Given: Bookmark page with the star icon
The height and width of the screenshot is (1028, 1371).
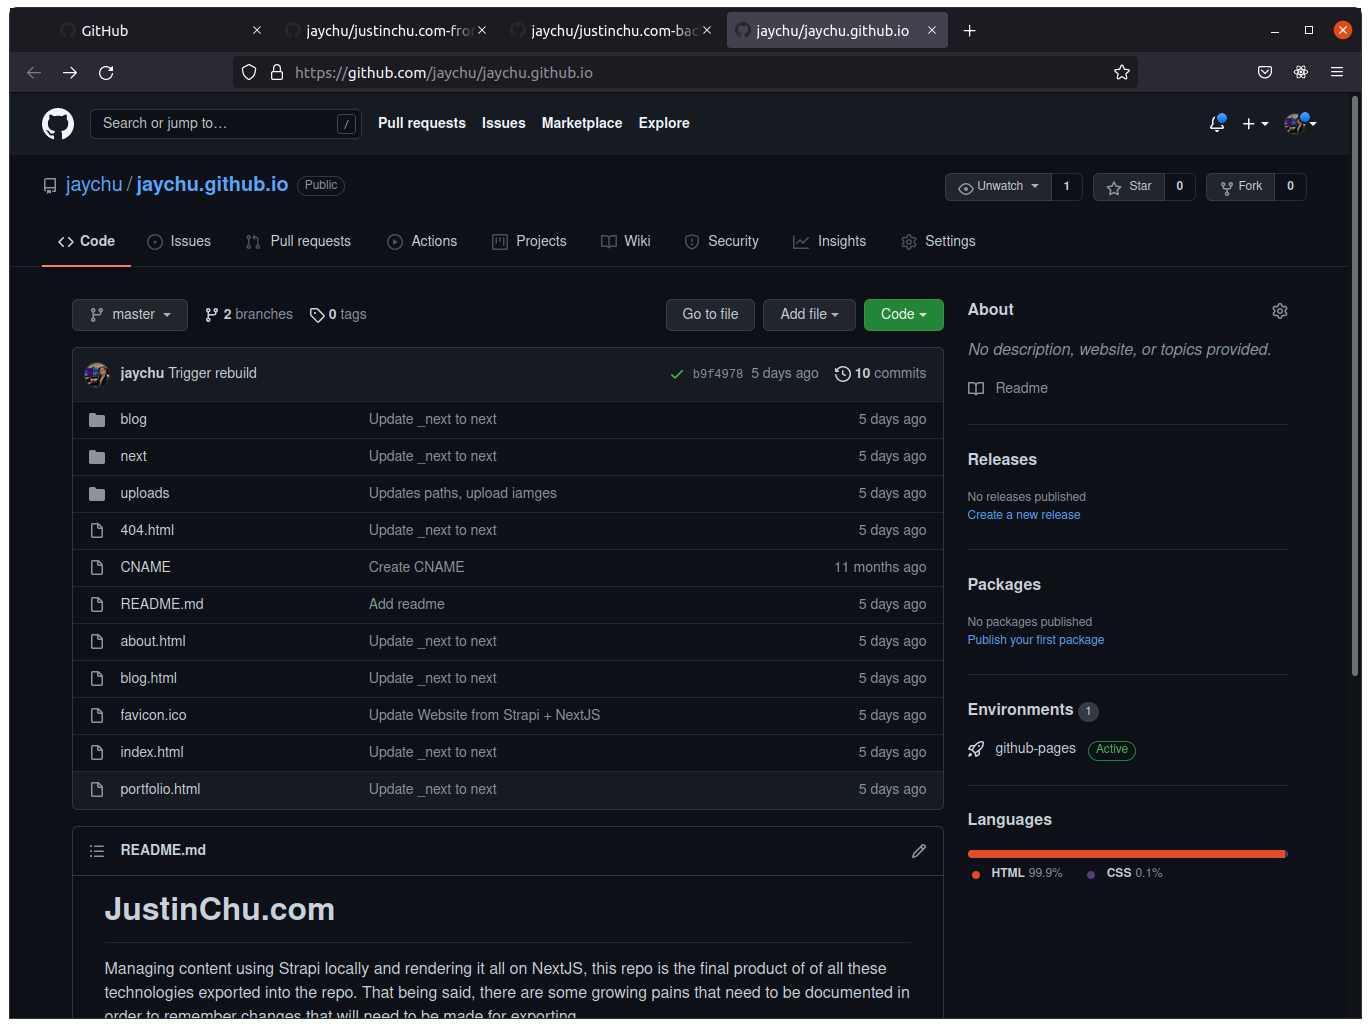Looking at the screenshot, I should coord(1122,73).
